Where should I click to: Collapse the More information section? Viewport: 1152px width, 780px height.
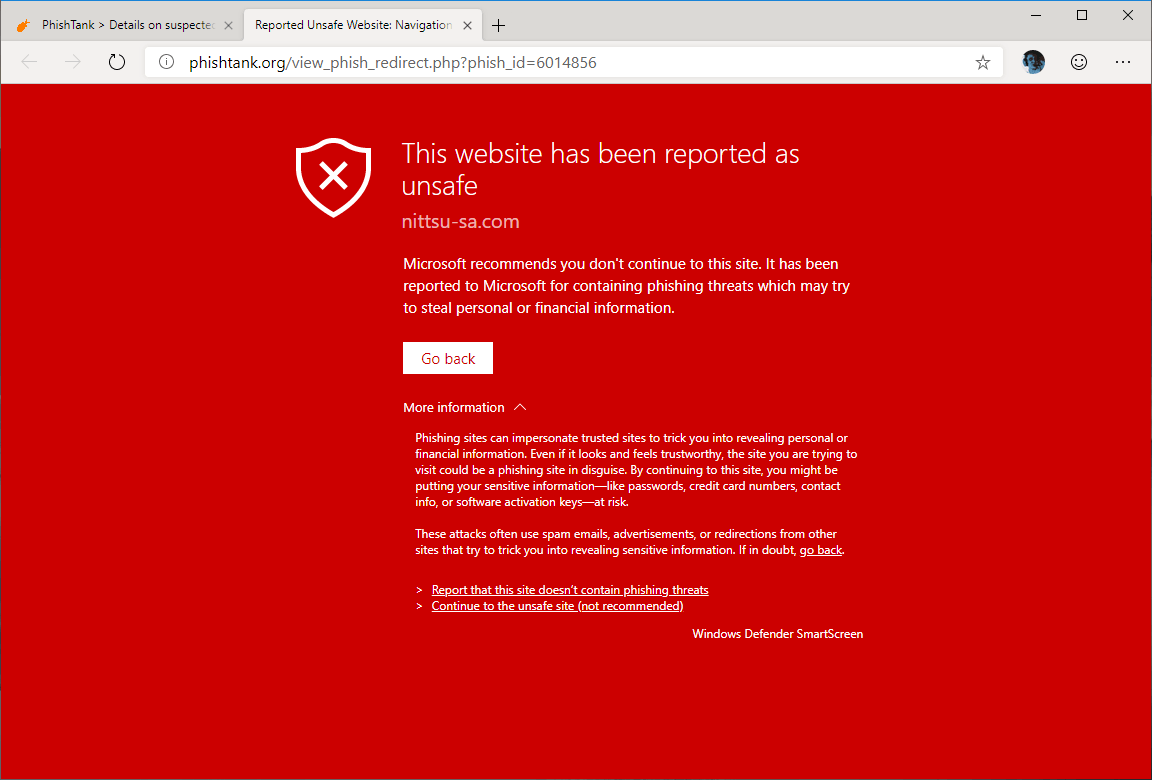(x=464, y=408)
